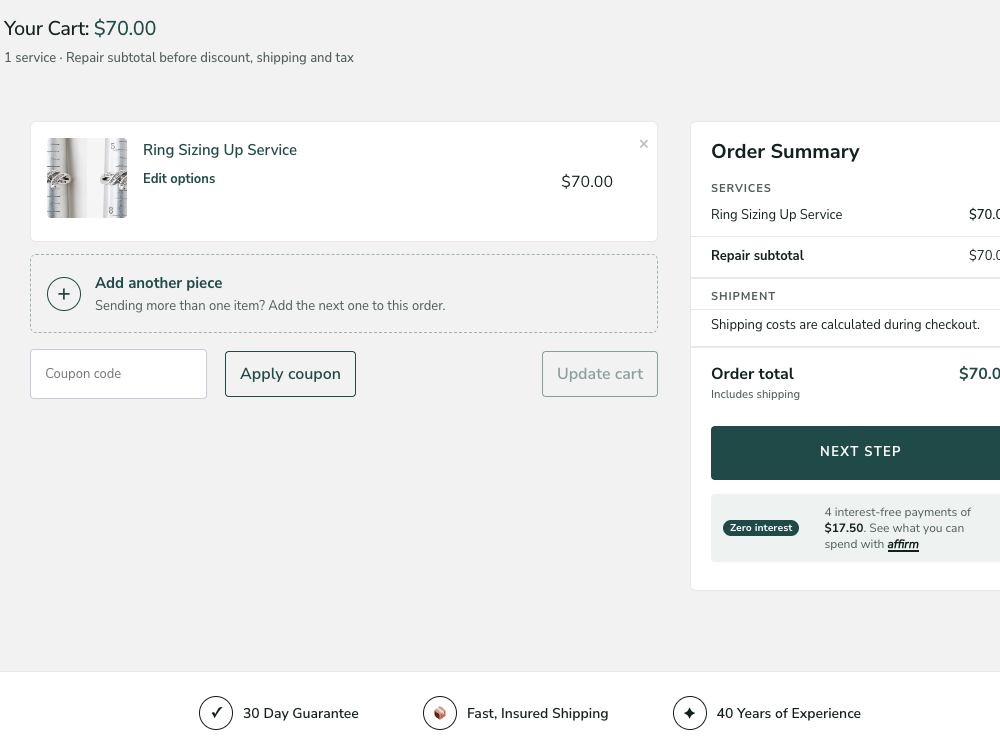
Task: Click the 40 Years of Experience text
Action: (x=788, y=713)
